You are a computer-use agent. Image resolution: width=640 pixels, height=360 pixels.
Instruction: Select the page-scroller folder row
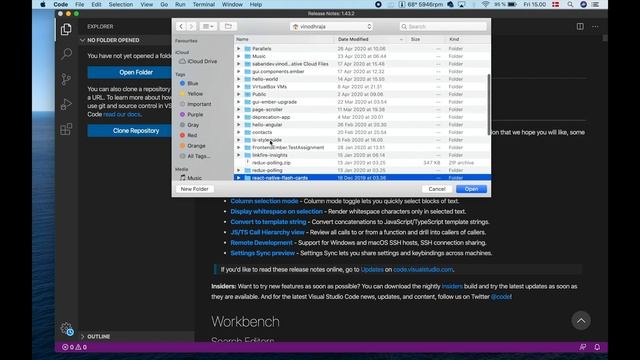pos(362,109)
